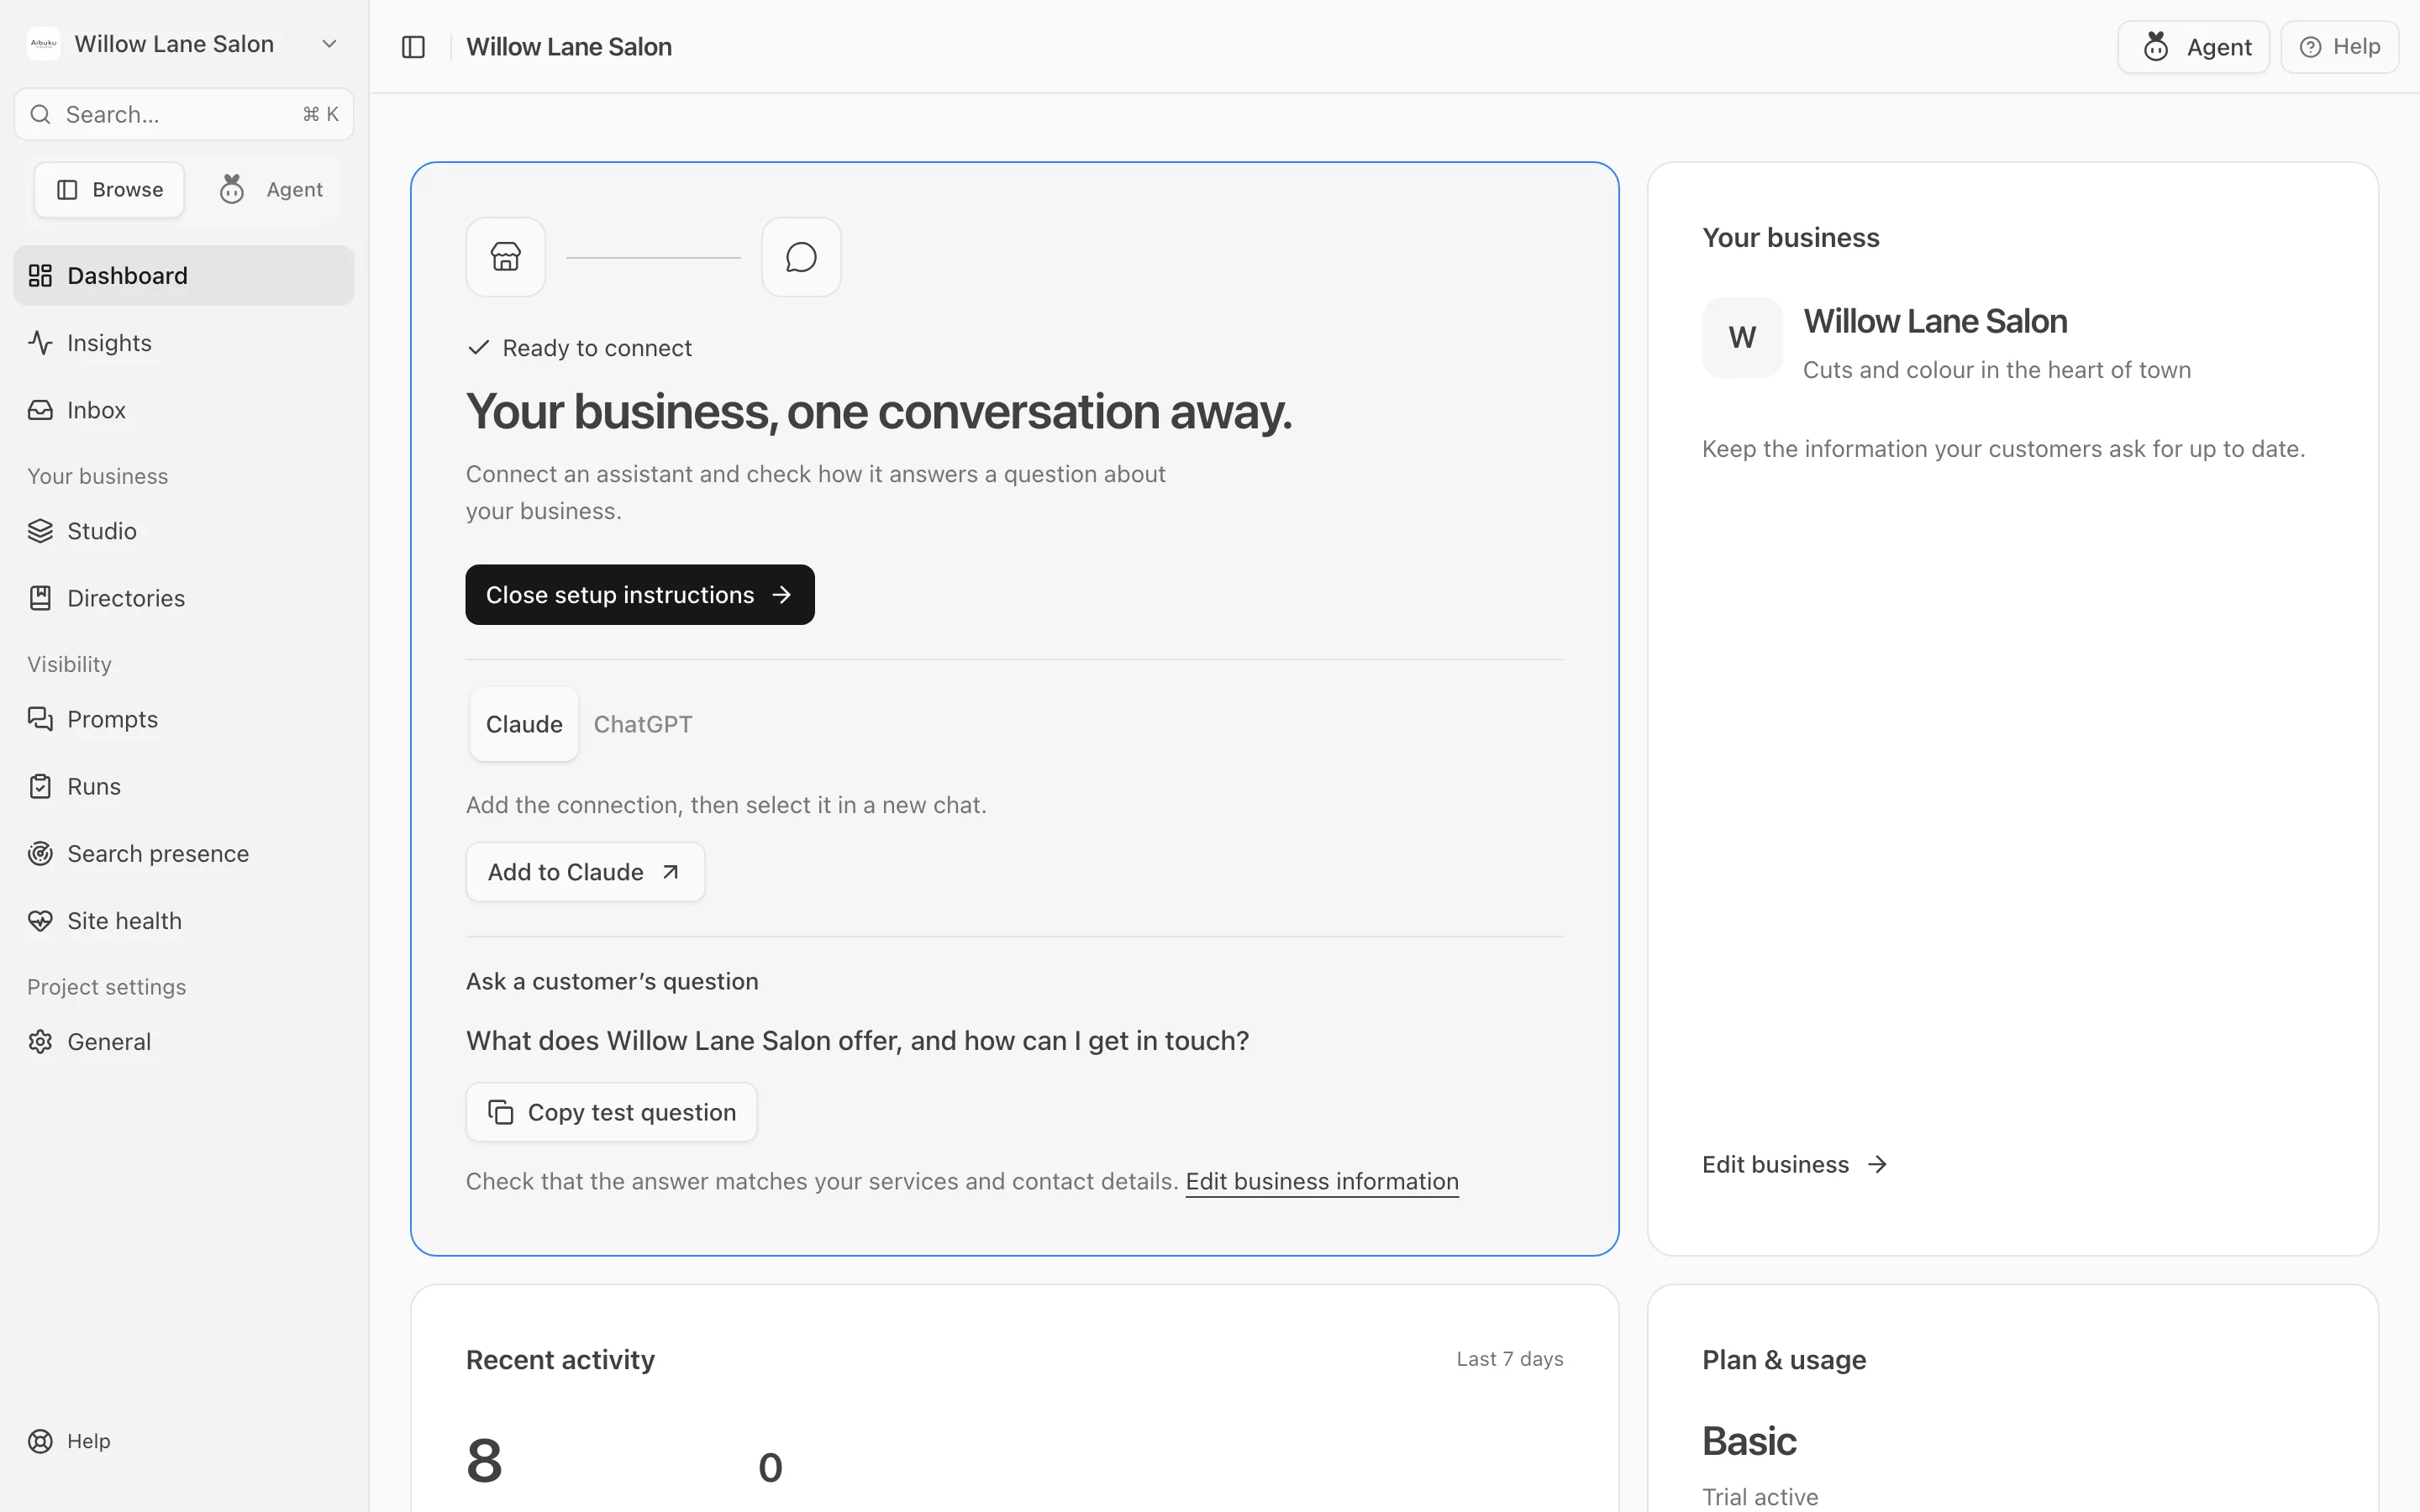Open the Dashboard sidebar item
The image size is (2420, 1512).
coord(184,275)
